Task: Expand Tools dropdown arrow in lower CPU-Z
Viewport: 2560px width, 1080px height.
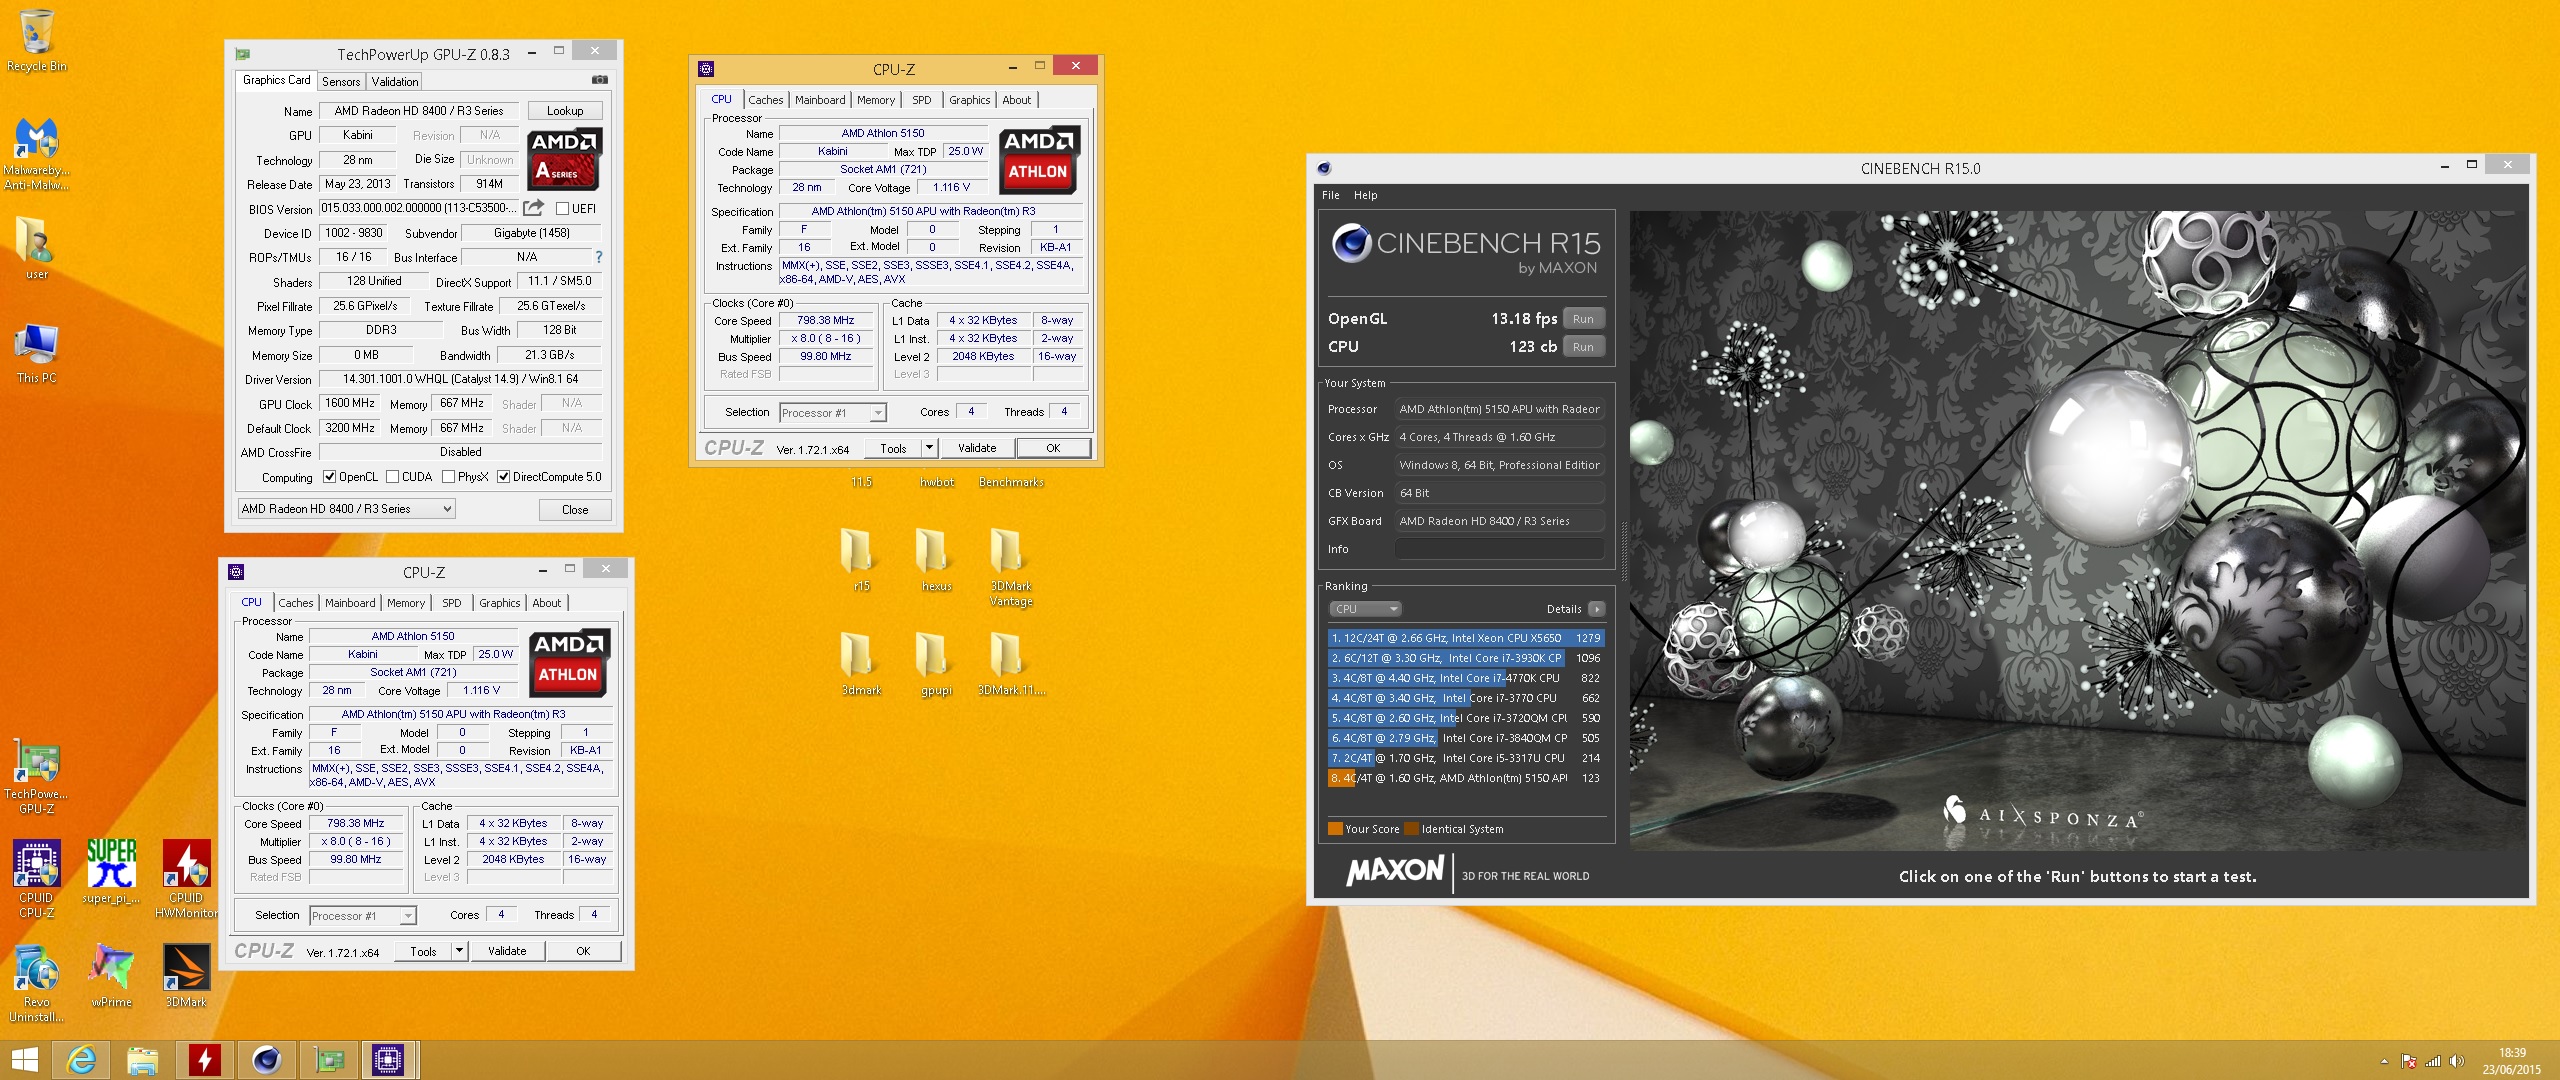Action: pos(460,951)
